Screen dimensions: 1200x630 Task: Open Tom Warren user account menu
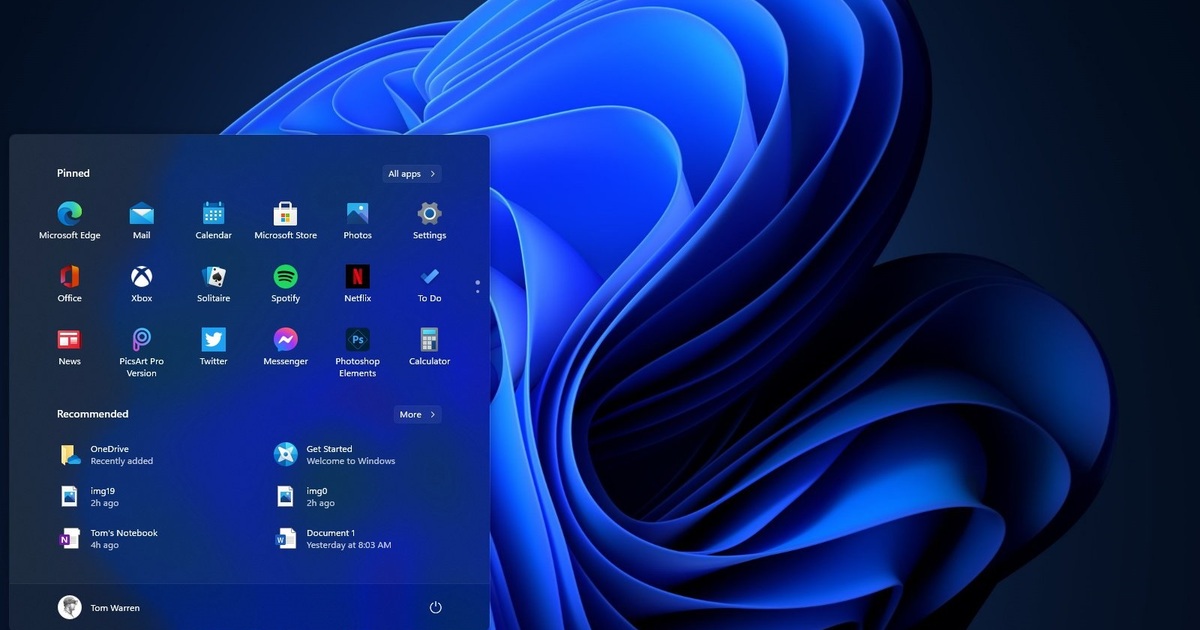(99, 607)
